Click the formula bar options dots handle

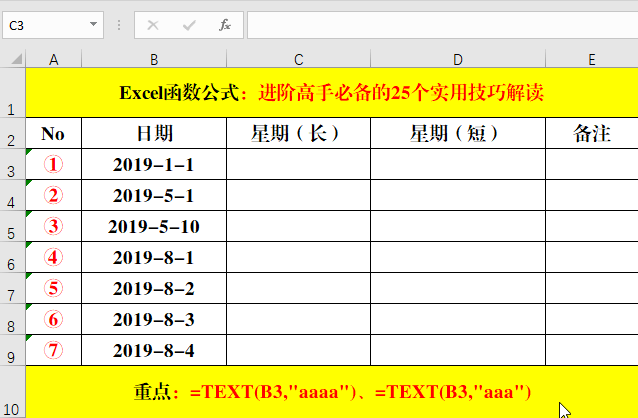click(119, 25)
